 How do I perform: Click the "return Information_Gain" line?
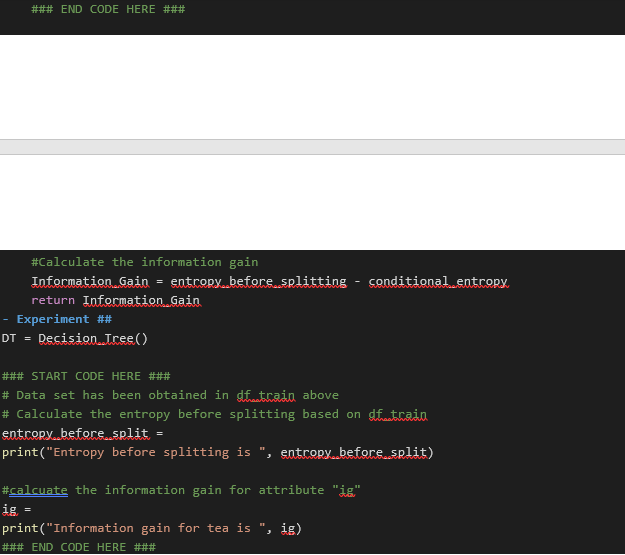(x=116, y=300)
